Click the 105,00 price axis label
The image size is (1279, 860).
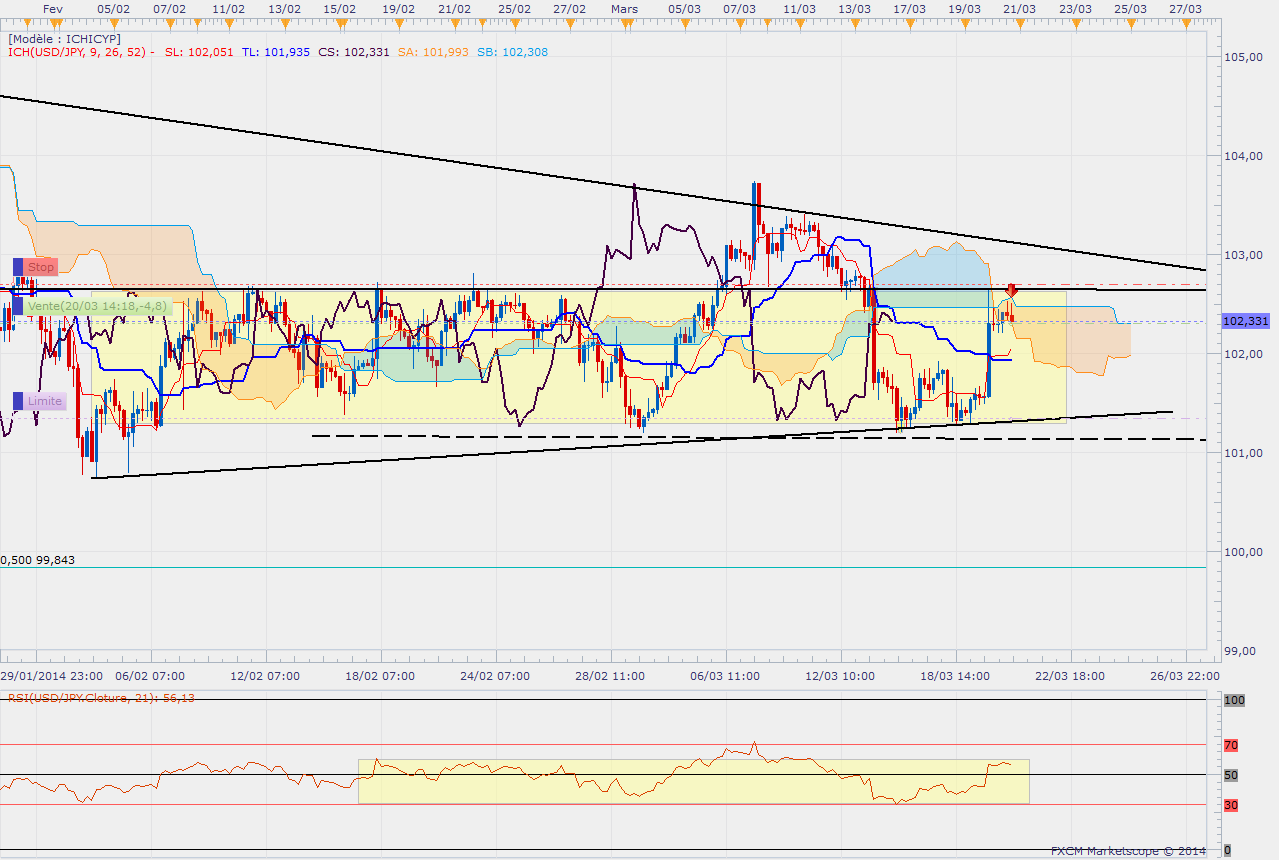[x=1241, y=57]
